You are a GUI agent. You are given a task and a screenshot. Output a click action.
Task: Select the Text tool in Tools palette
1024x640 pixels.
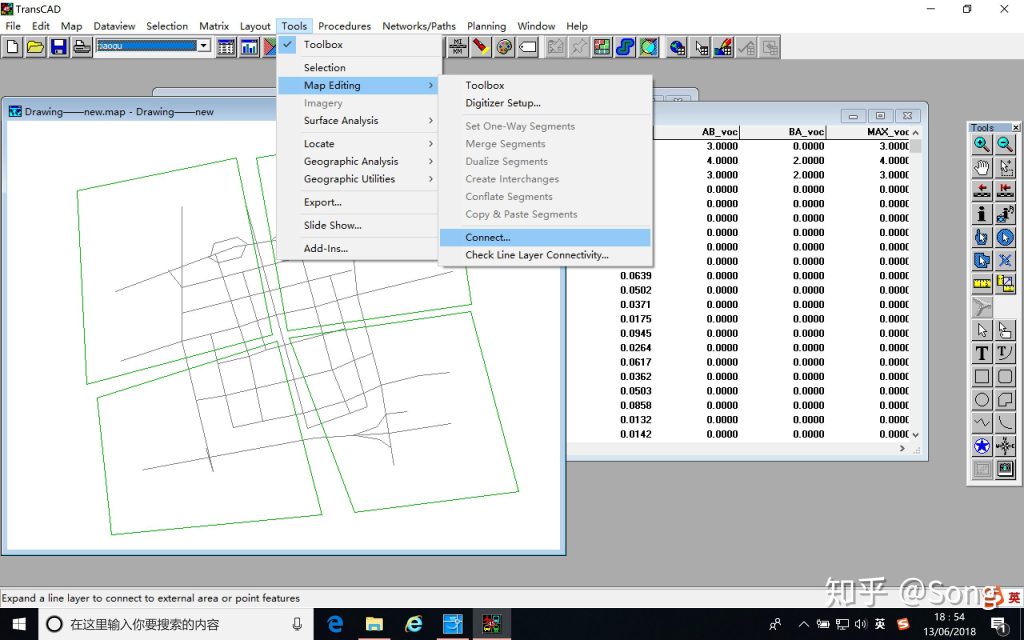point(982,353)
